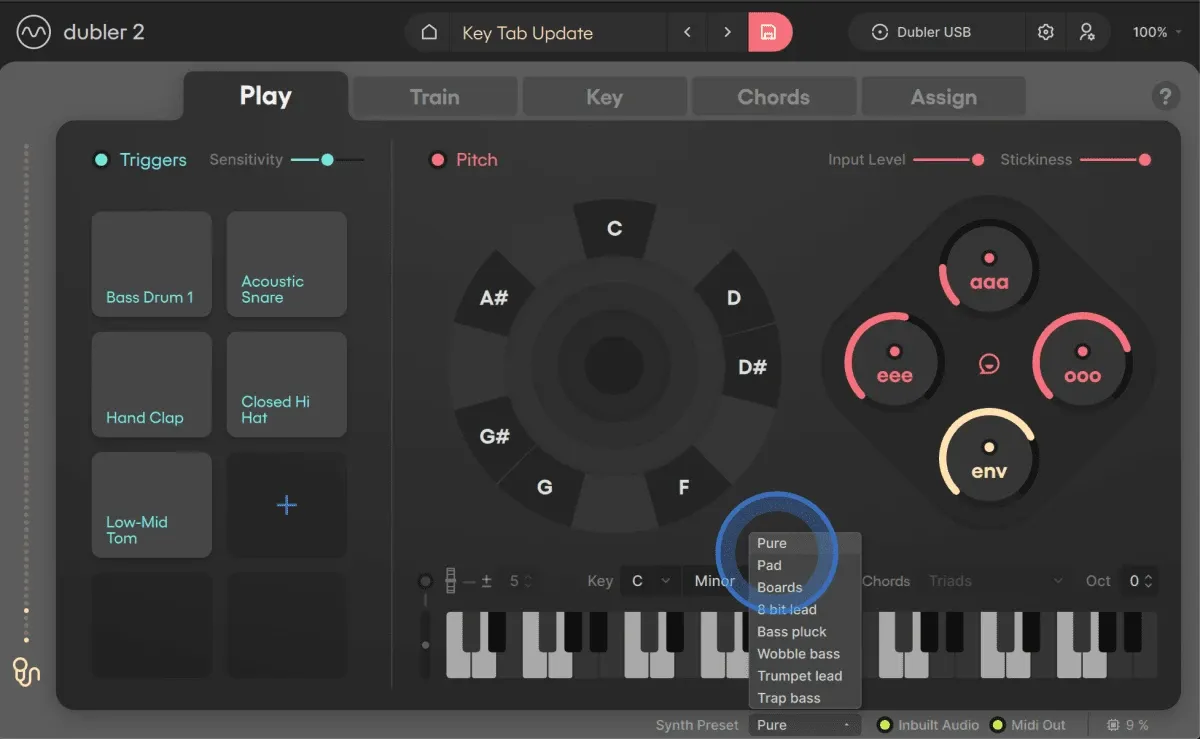The width and height of the screenshot is (1200, 739).
Task: Toggle Inbuilt Audio output
Action: (x=884, y=725)
